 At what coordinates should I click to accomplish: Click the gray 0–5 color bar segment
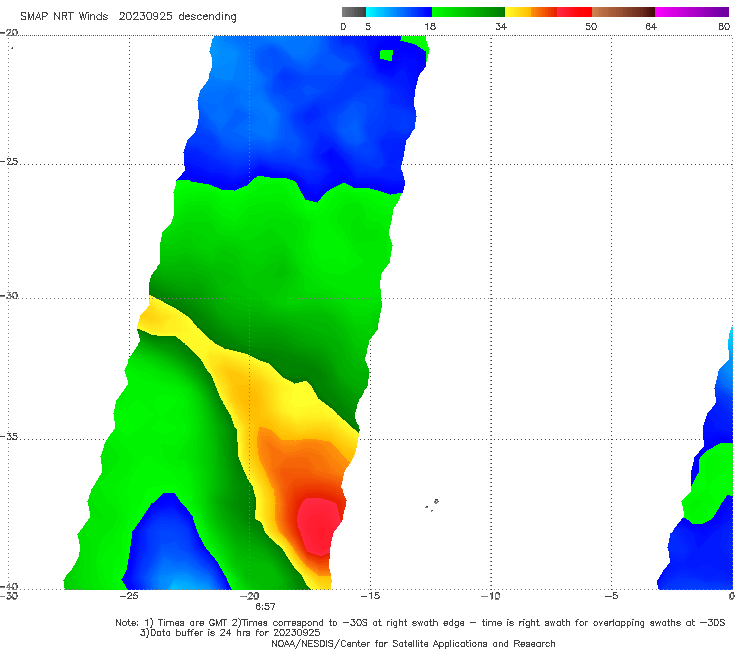click(353, 12)
